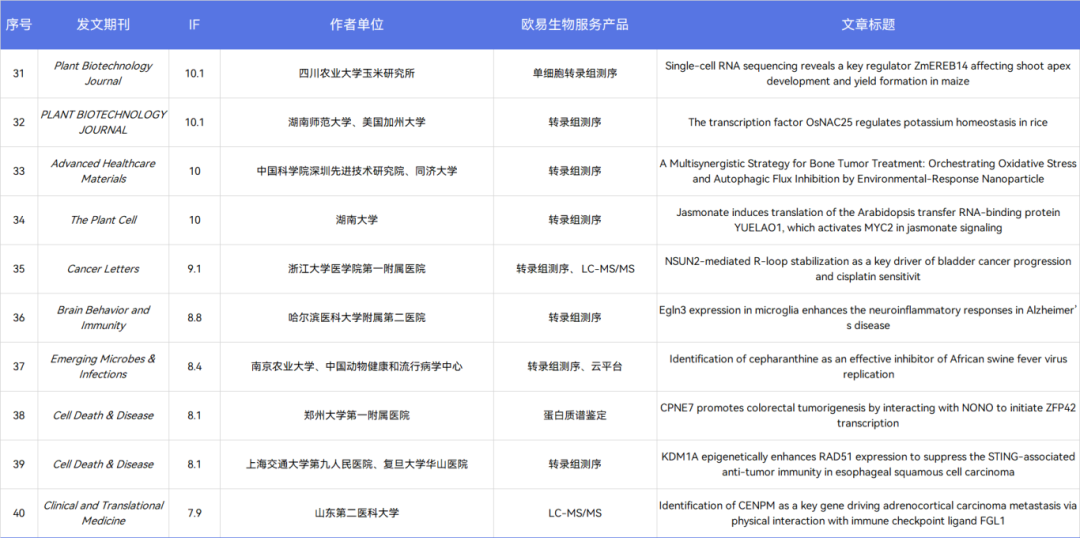1080x538 pixels.
Task: Click the 发文期刊 column header
Action: click(103, 25)
